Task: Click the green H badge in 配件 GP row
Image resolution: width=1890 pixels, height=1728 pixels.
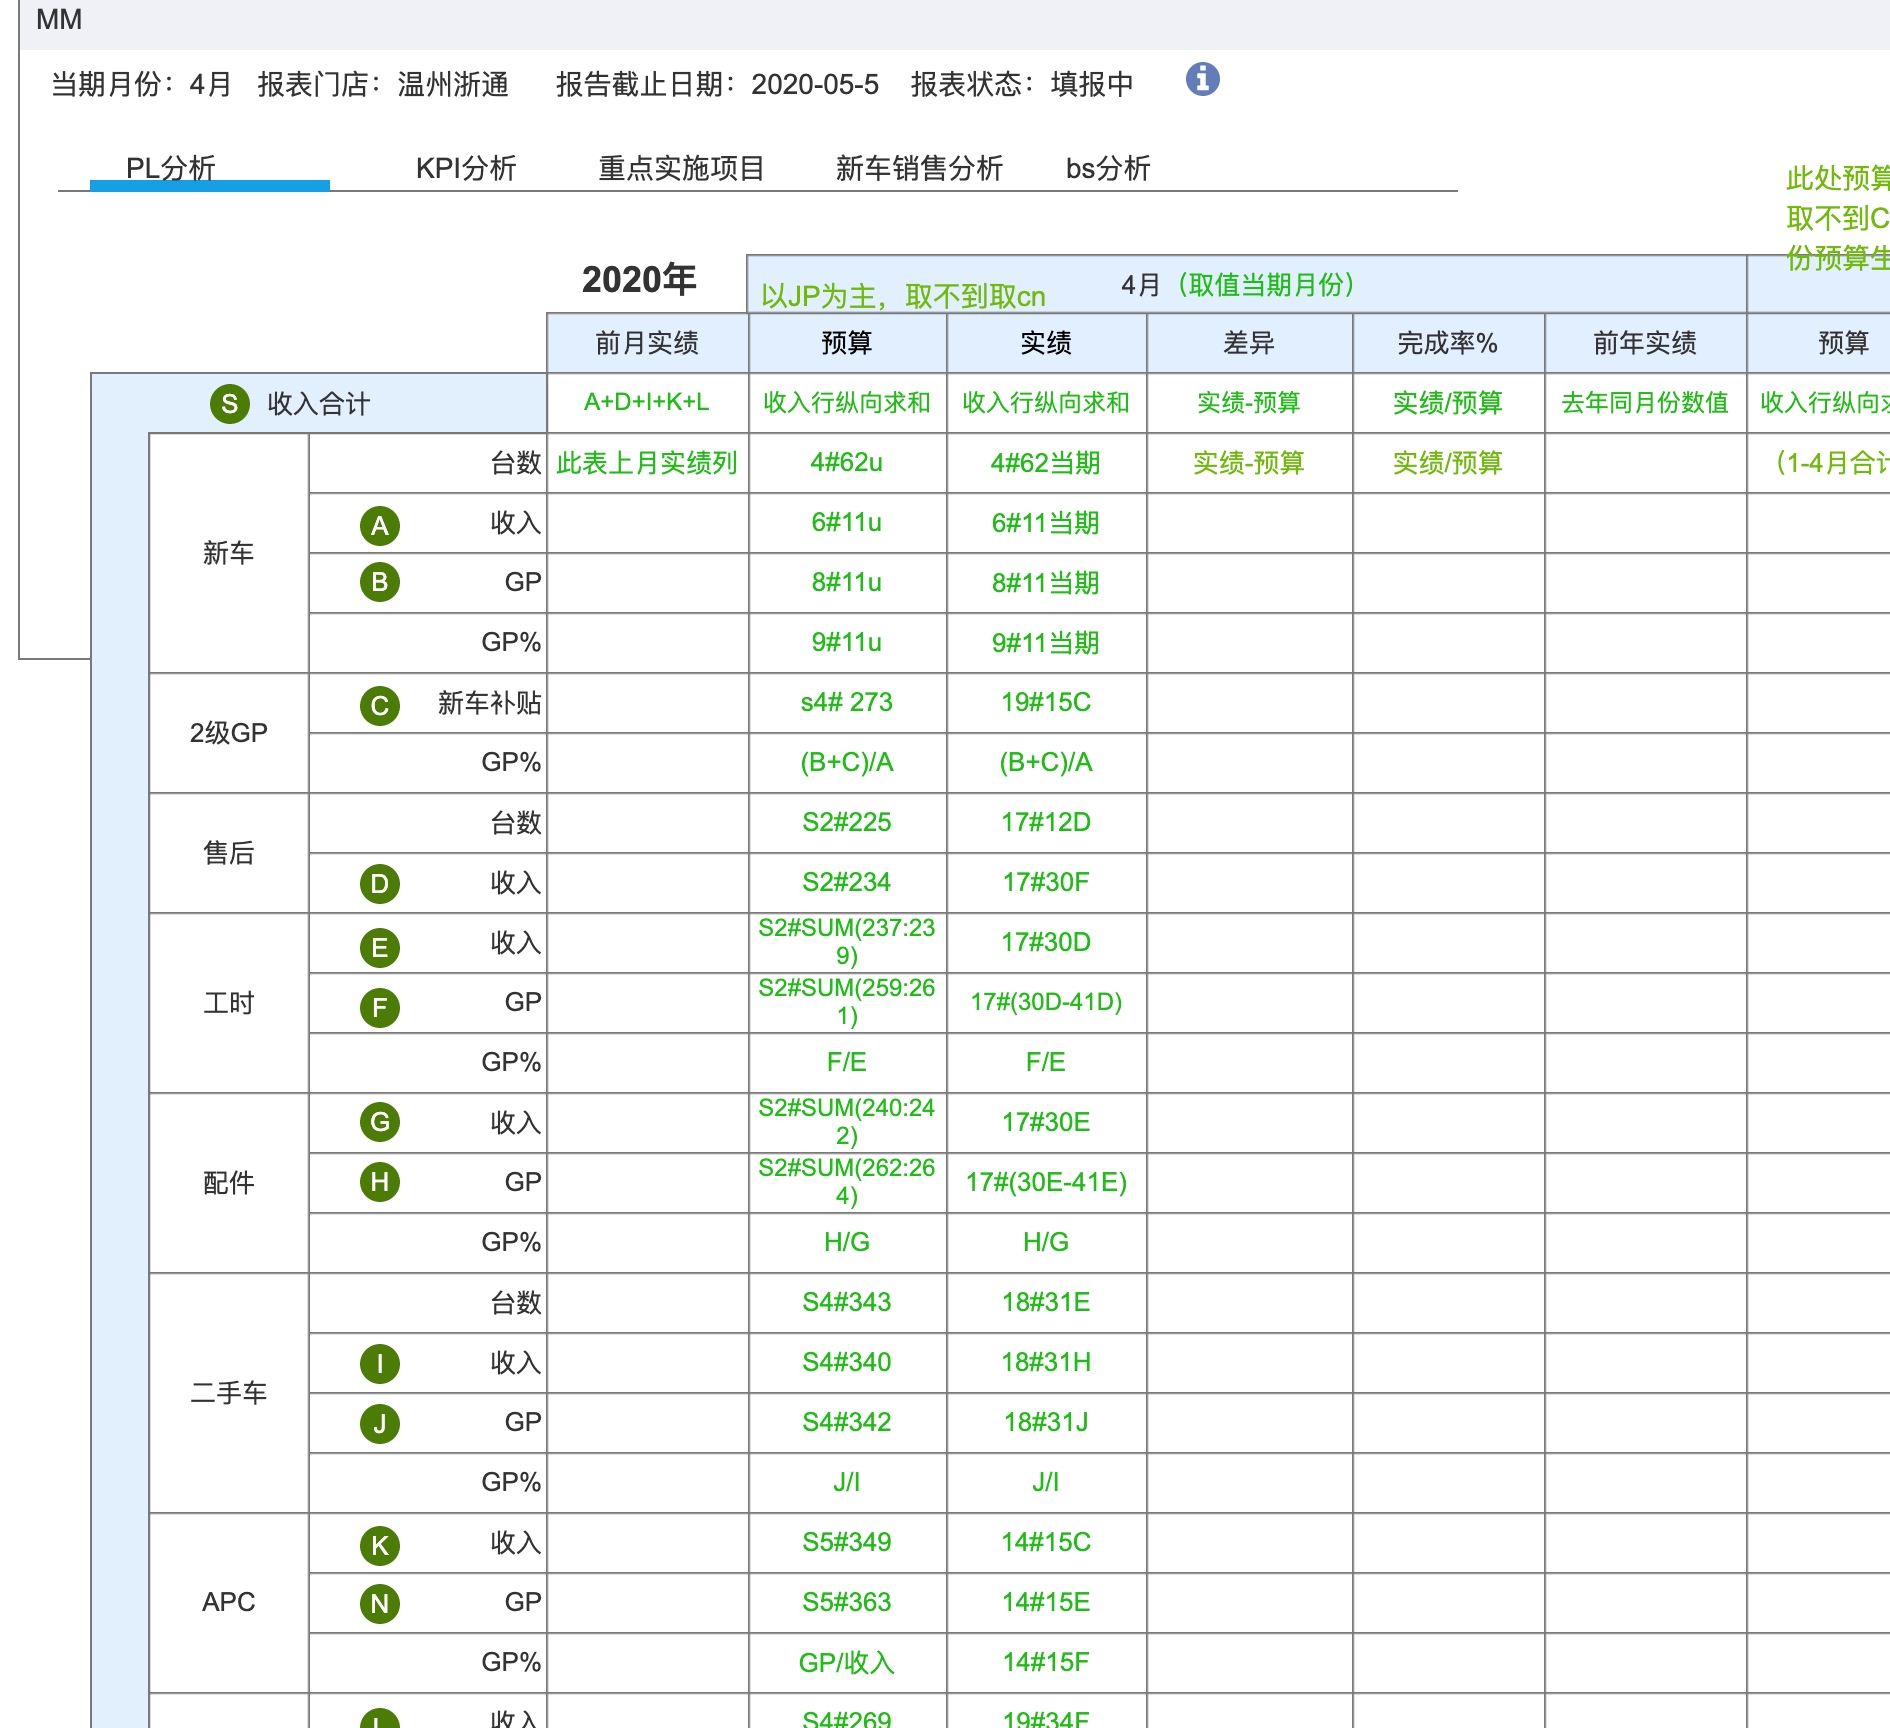Action: (380, 1182)
